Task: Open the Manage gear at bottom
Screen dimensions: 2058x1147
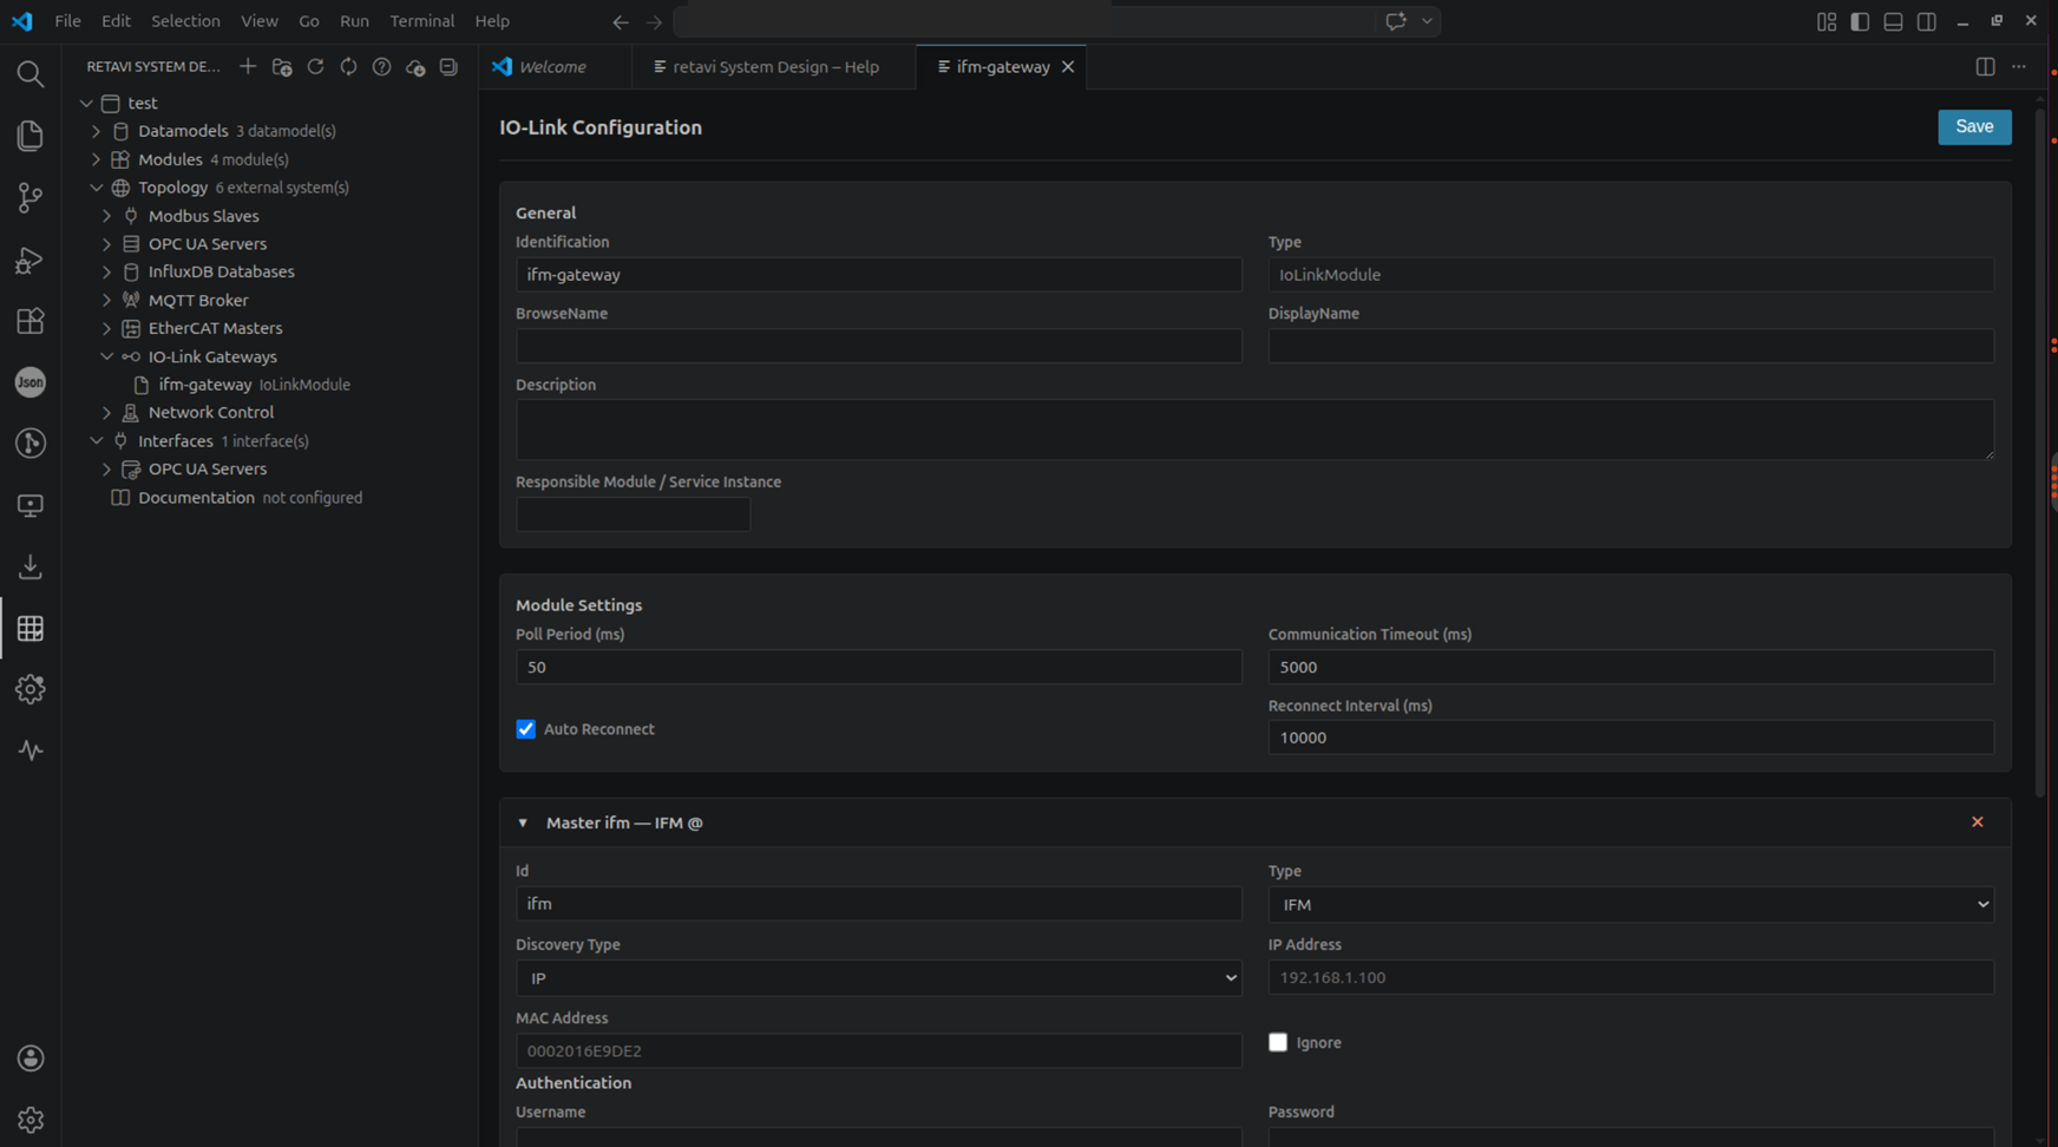Action: [x=30, y=1120]
